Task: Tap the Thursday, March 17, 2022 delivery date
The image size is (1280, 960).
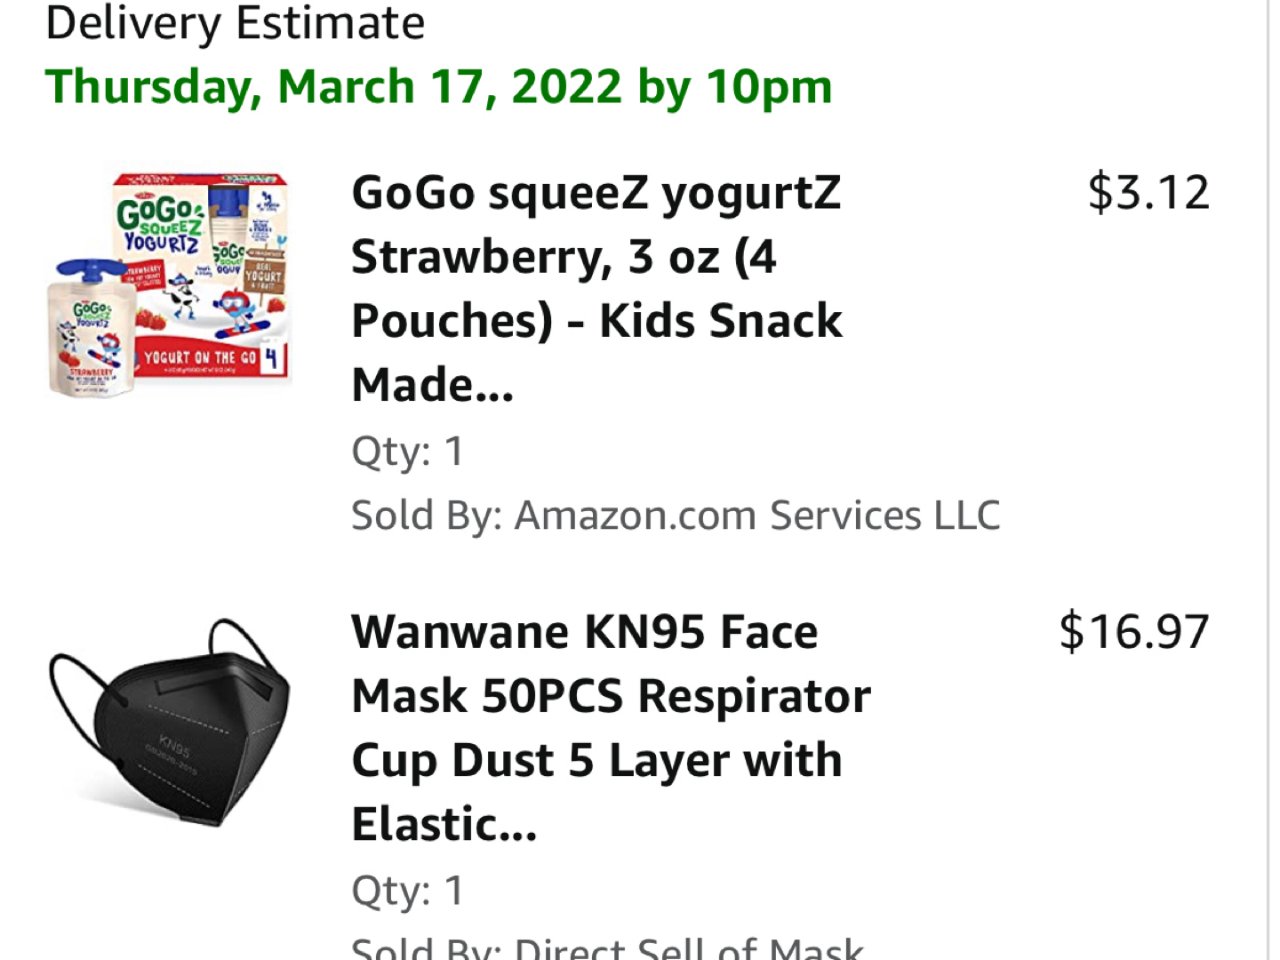Action: point(438,86)
